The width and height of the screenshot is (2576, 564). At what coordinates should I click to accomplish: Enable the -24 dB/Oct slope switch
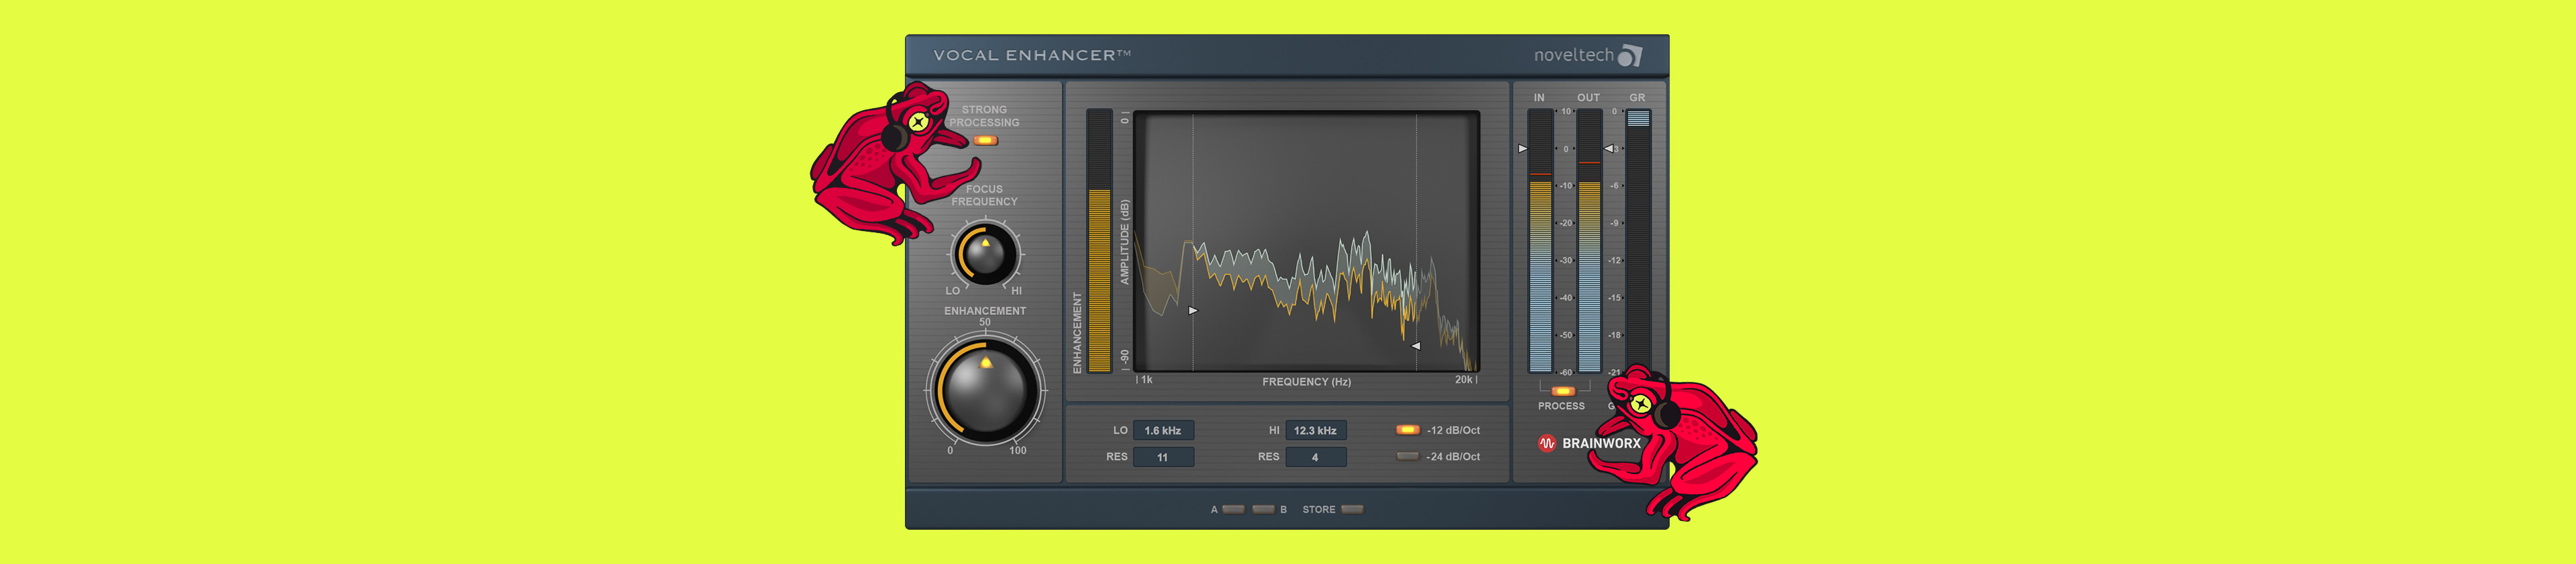click(1407, 456)
